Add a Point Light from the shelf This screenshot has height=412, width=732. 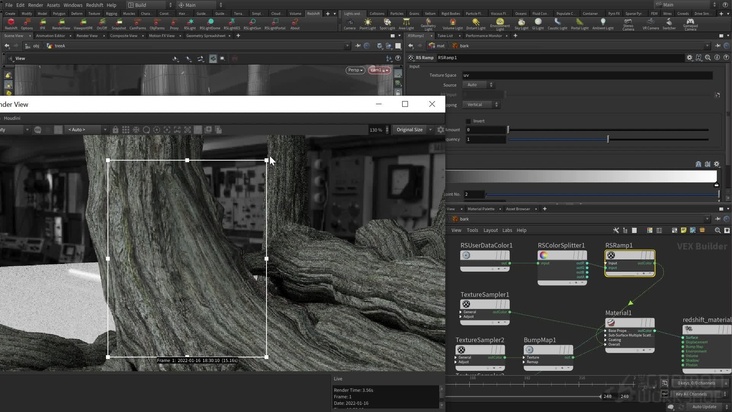[368, 23]
